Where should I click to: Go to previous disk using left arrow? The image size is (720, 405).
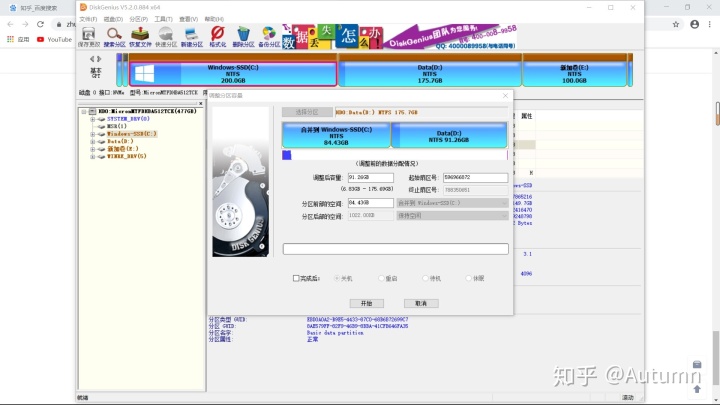coord(92,59)
